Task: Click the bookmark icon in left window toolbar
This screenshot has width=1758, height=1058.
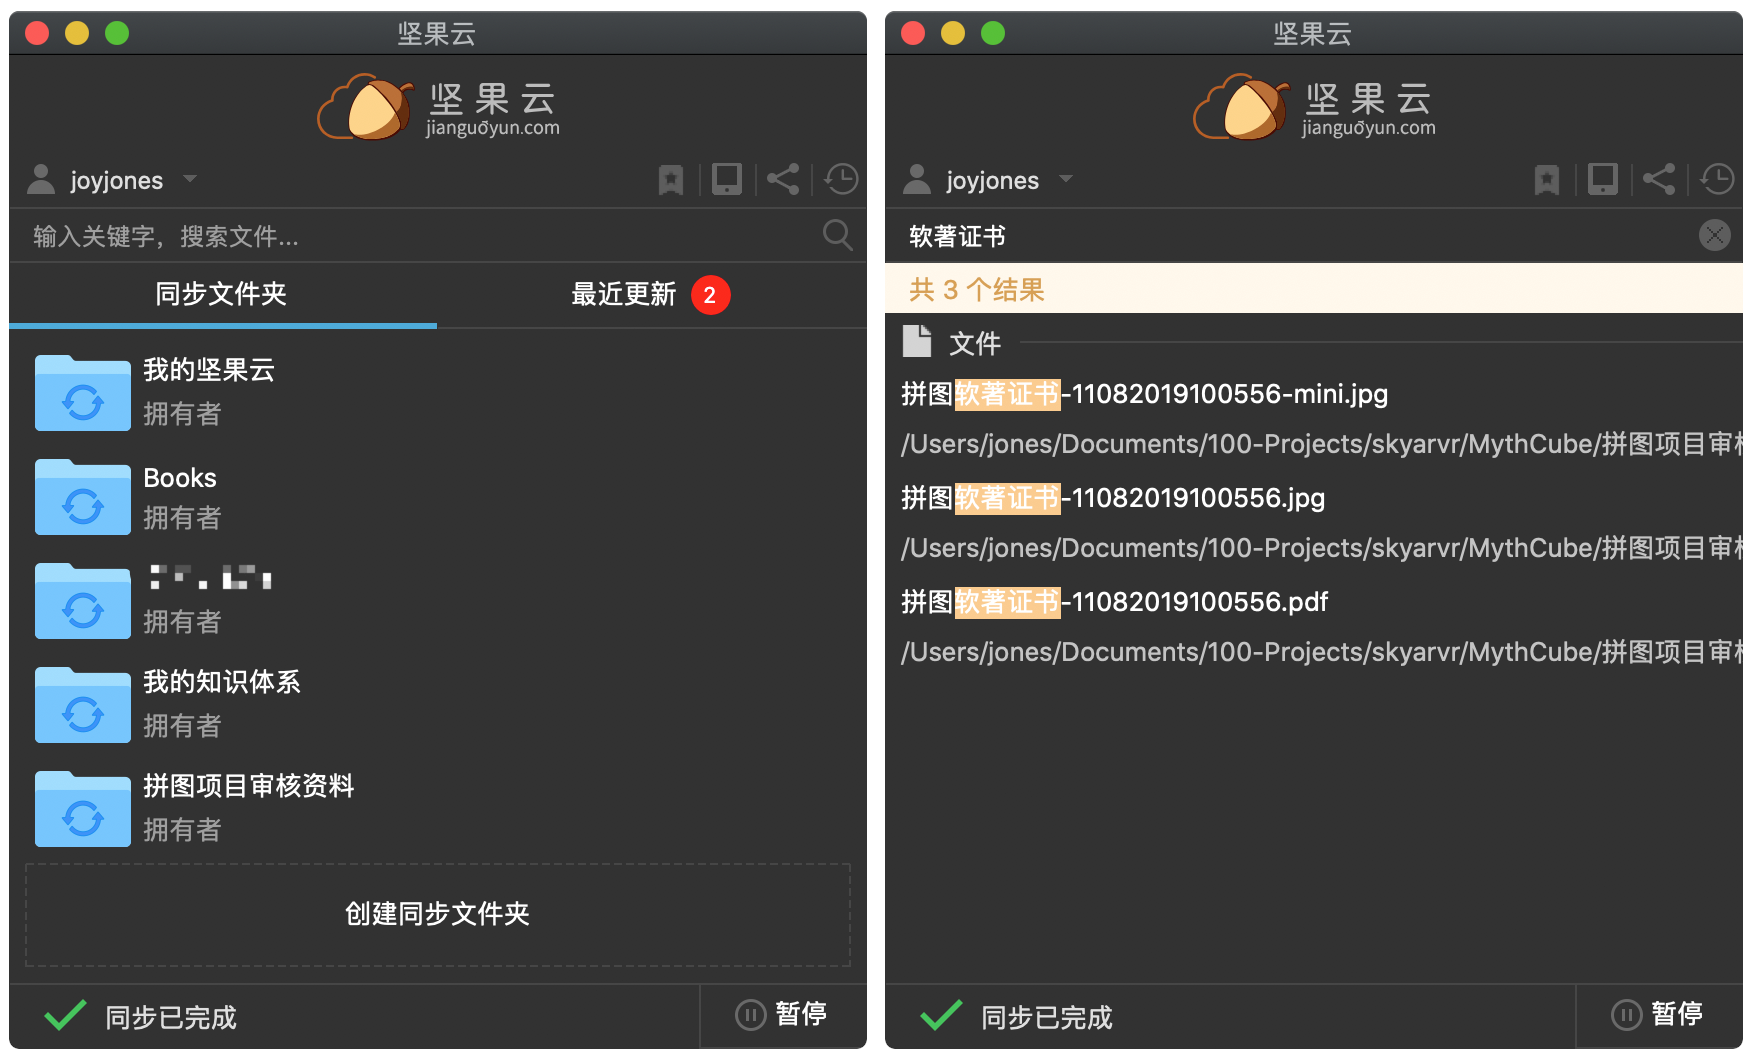Action: pos(670,180)
